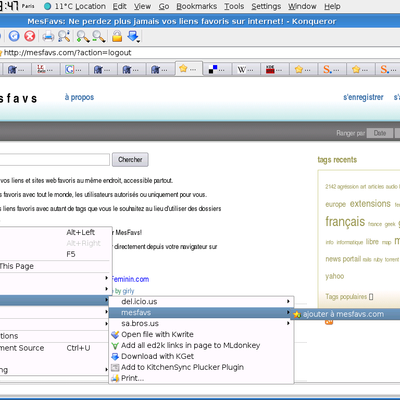Expand the del.icio.us submenu arrow
Image resolution: width=400 pixels, height=400 pixels.
288,301
